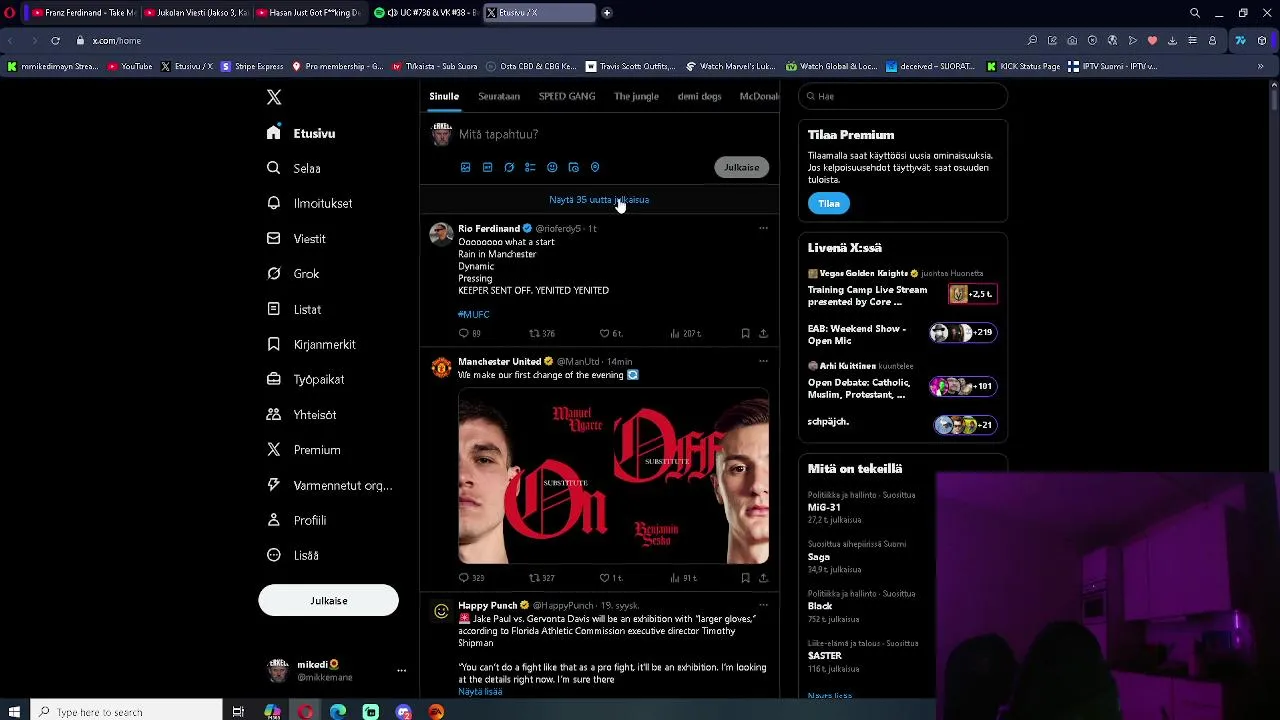The height and width of the screenshot is (720, 1280).
Task: Open Premium in sidebar
Action: pyautogui.click(x=303, y=450)
